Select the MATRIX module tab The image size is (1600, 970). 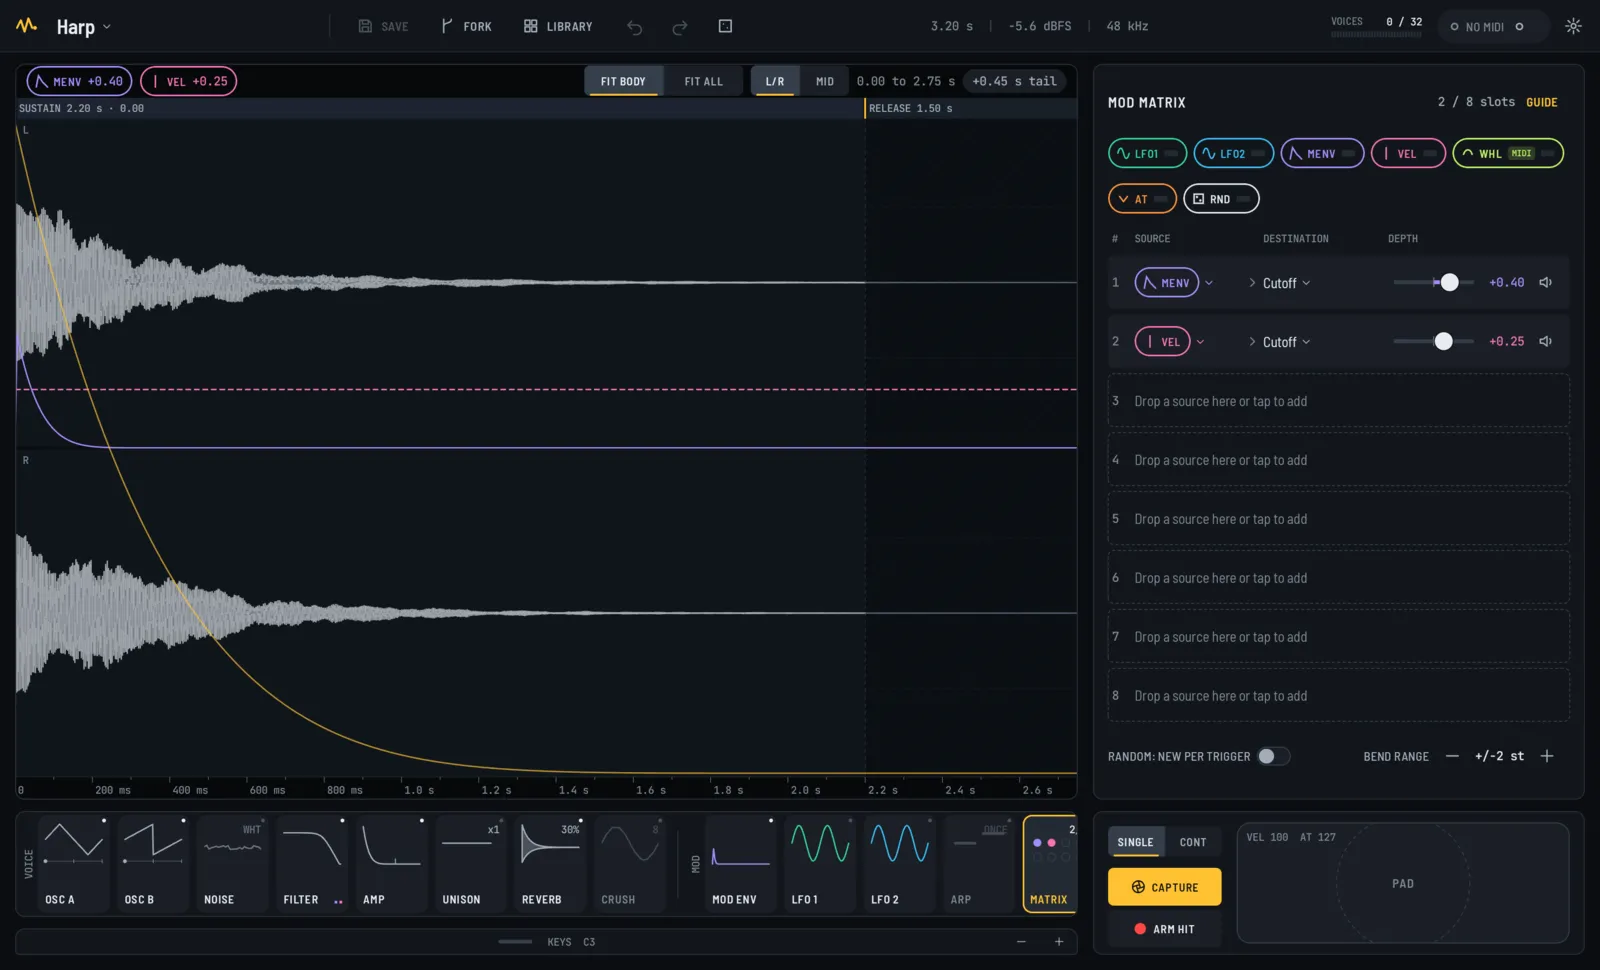1049,864
